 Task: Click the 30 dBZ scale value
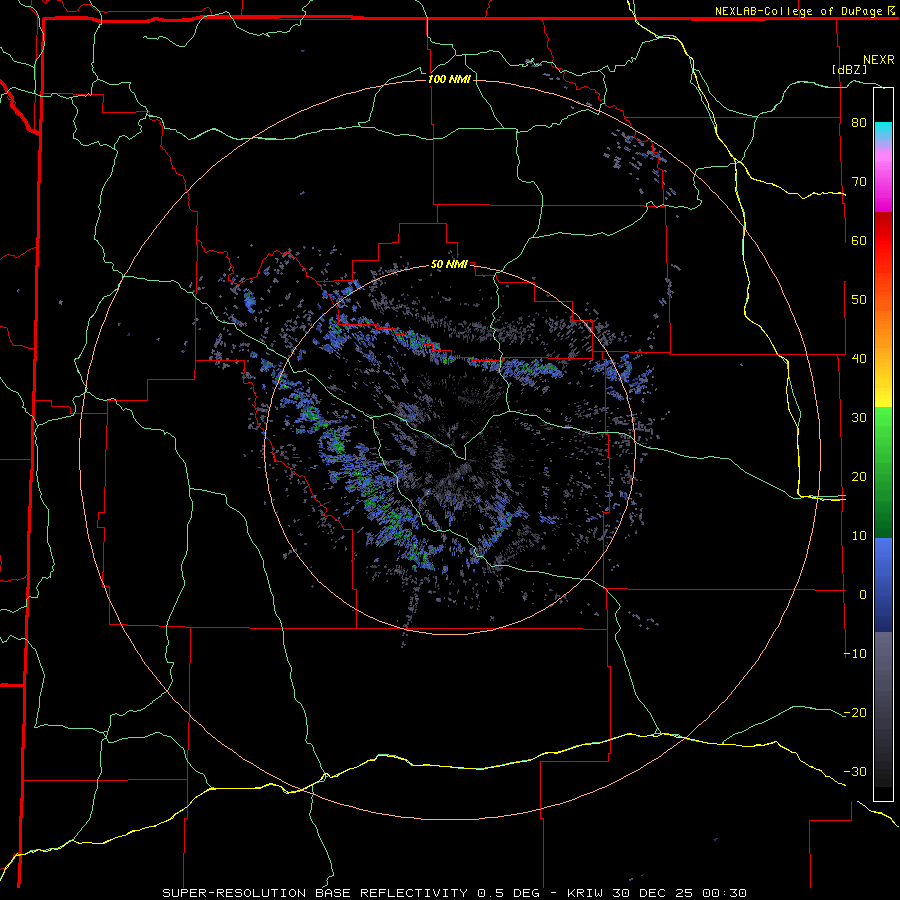coord(859,417)
